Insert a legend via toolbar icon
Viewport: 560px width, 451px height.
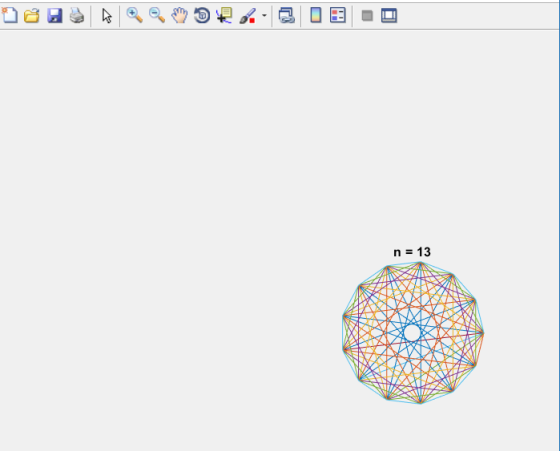point(338,15)
